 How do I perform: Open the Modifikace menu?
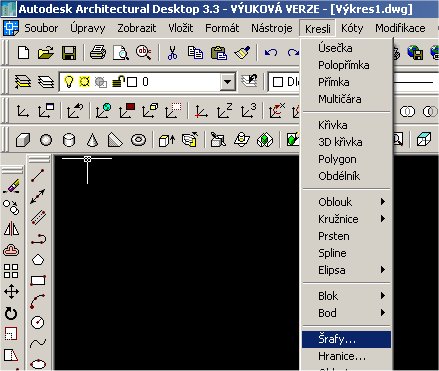[x=400, y=28]
